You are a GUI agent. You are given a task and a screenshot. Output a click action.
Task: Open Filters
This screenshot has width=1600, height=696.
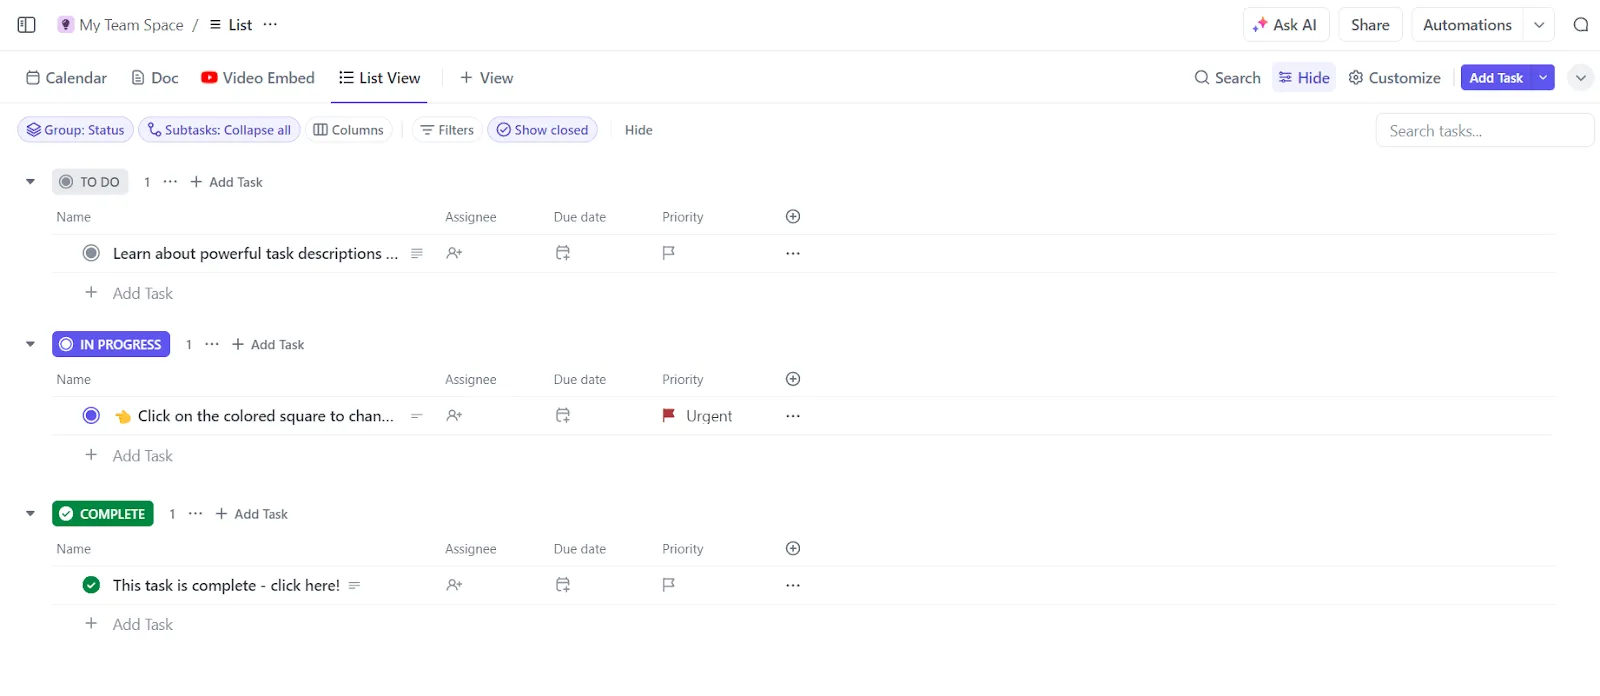coord(447,130)
